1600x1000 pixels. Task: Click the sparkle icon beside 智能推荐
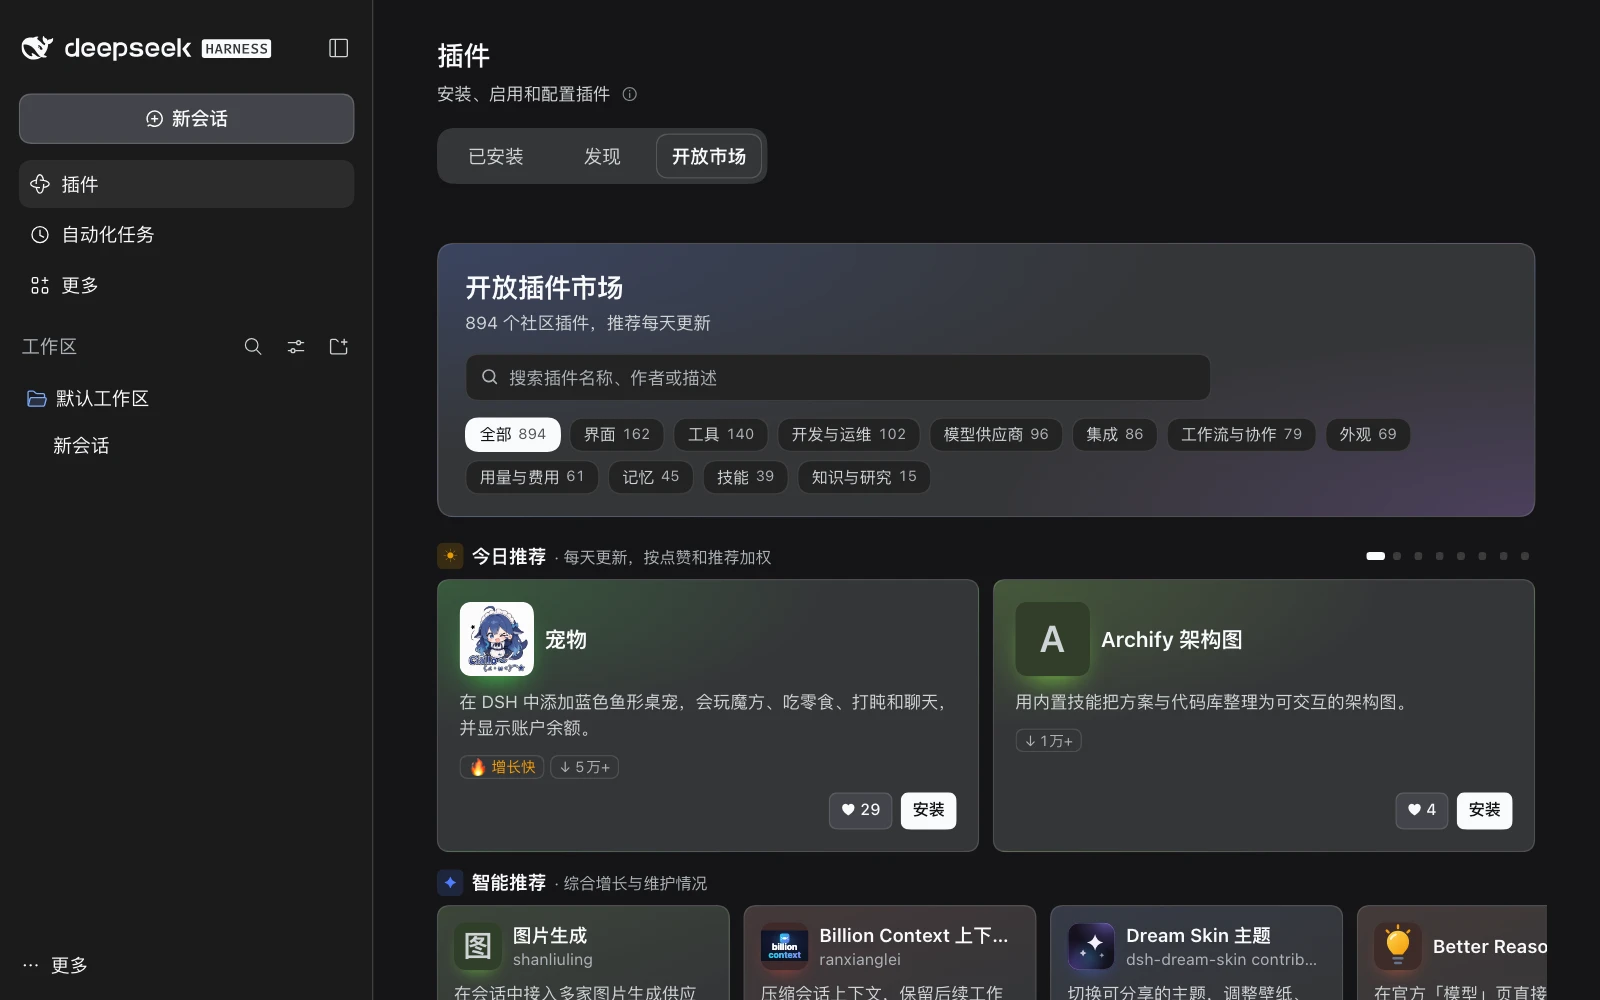pos(450,882)
